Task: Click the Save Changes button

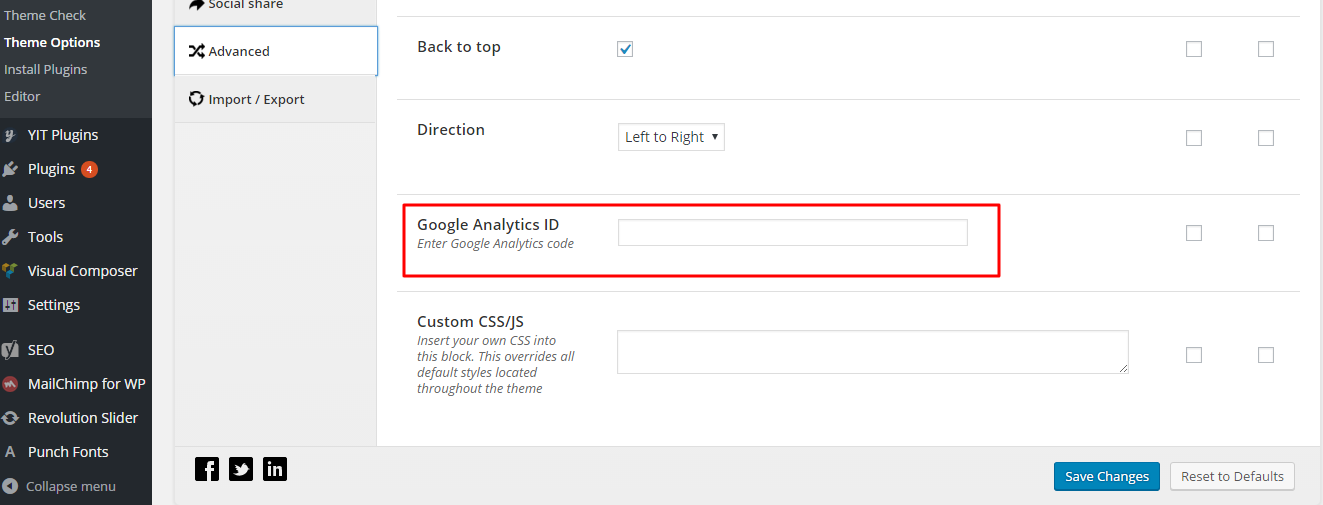Action: pos(1107,476)
